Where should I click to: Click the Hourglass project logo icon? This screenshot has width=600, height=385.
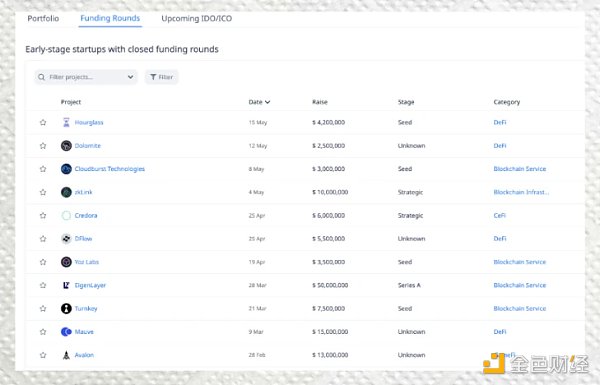point(66,122)
